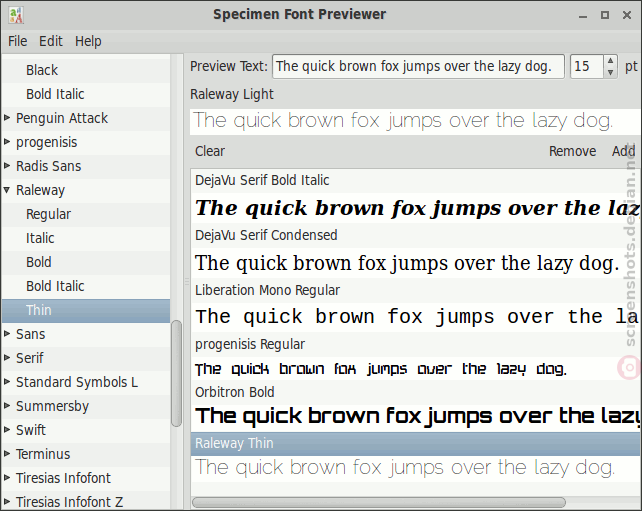Decrease font size with down stepper arrow
The height and width of the screenshot is (511, 642).
[x=610, y=72]
